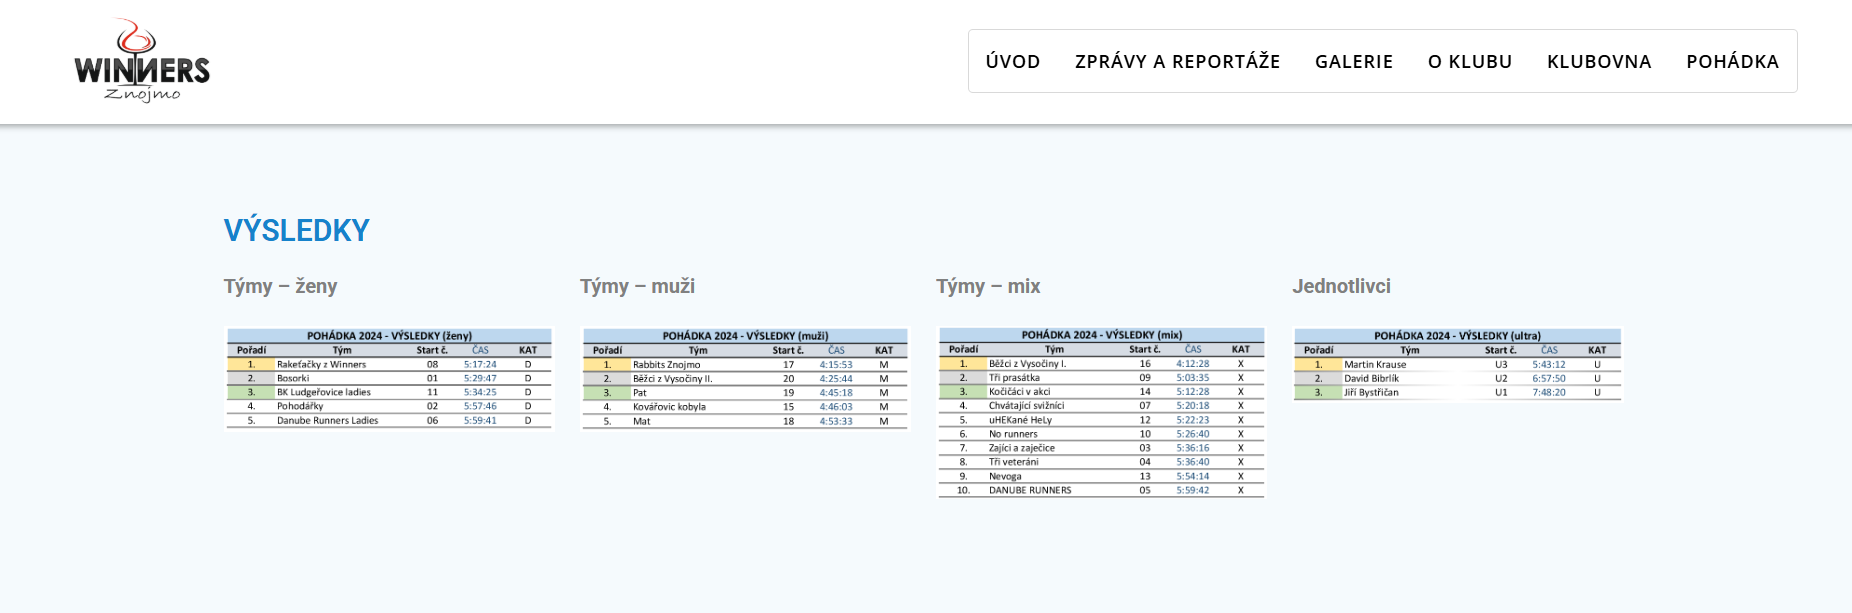
Task: Open the ÚVOD menu item
Action: (1012, 62)
